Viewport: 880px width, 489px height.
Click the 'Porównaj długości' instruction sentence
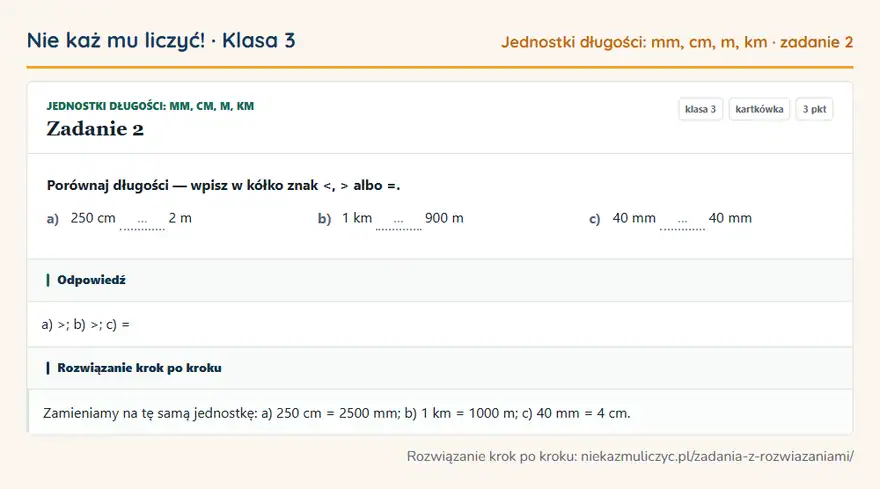coord(223,185)
